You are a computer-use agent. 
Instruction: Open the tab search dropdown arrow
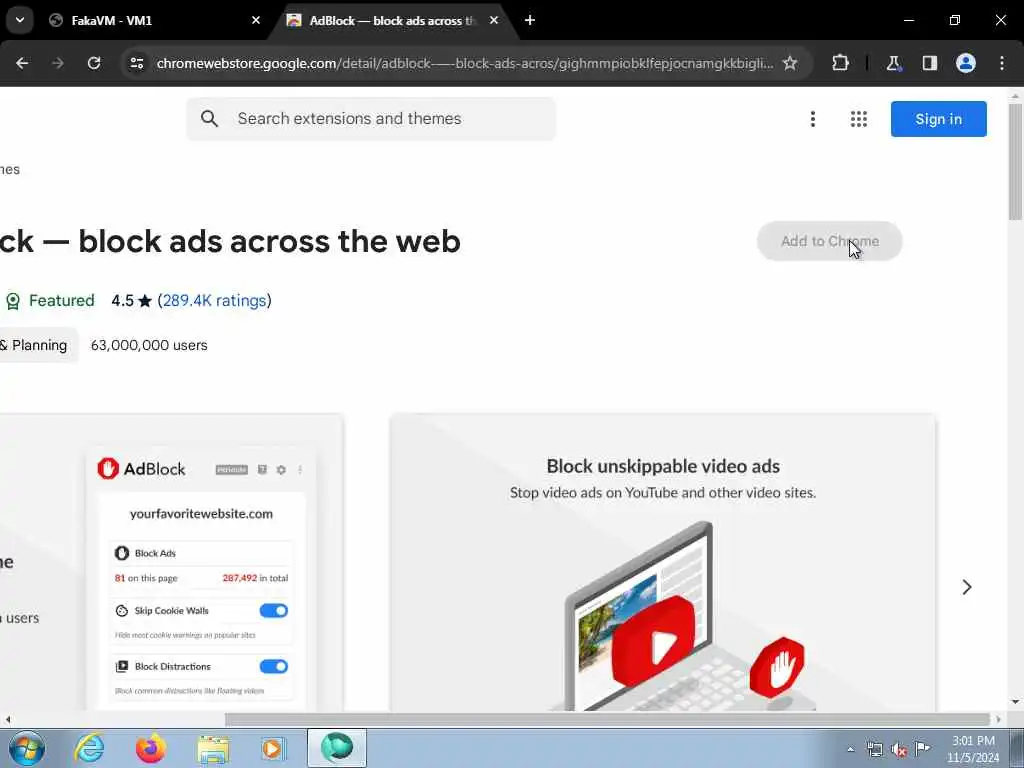[20, 20]
